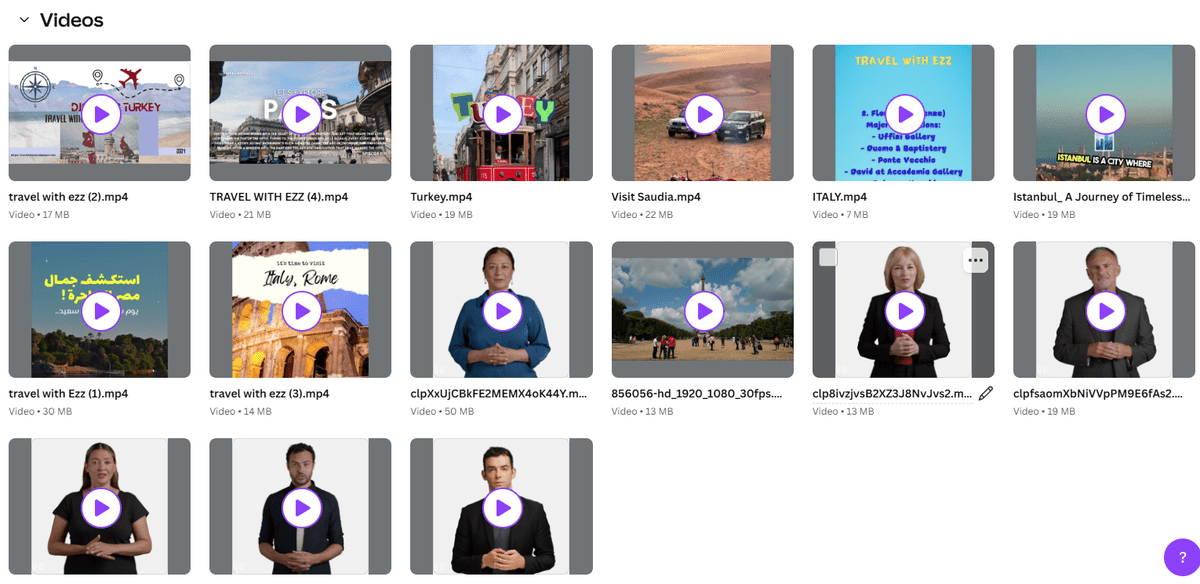Play the ITALY.mp4 video
This screenshot has height=584, width=1200.
pos(904,114)
